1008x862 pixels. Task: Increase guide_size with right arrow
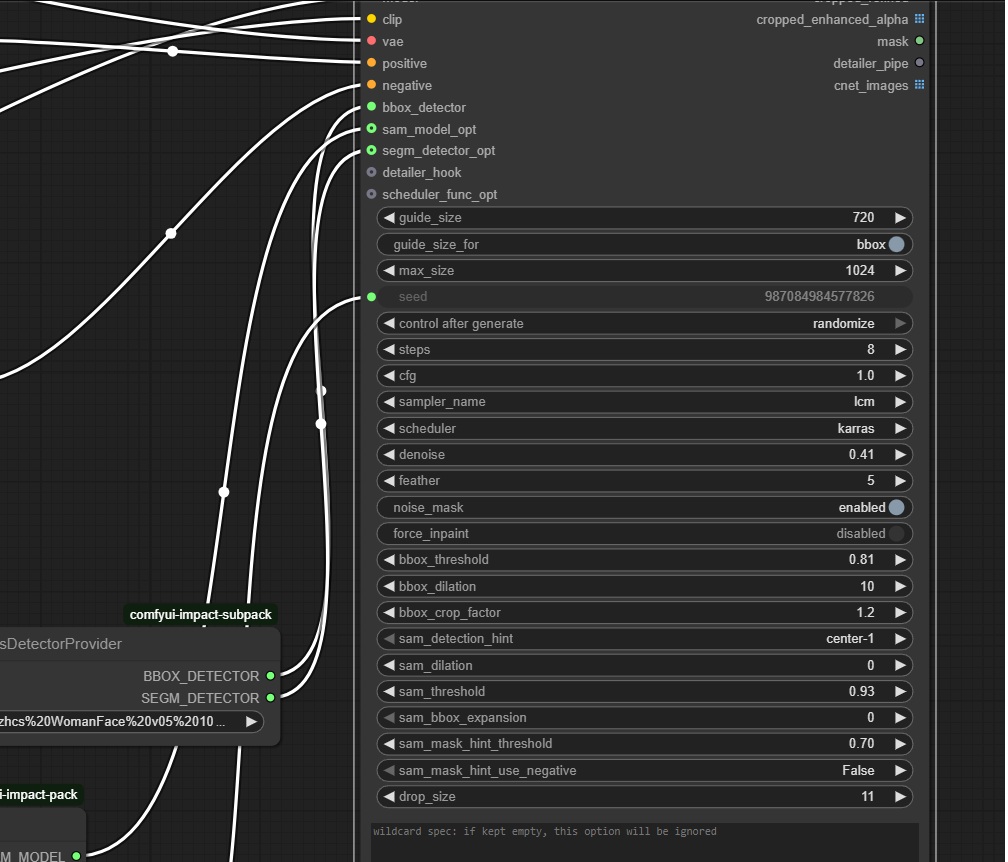pyautogui.click(x=900, y=218)
